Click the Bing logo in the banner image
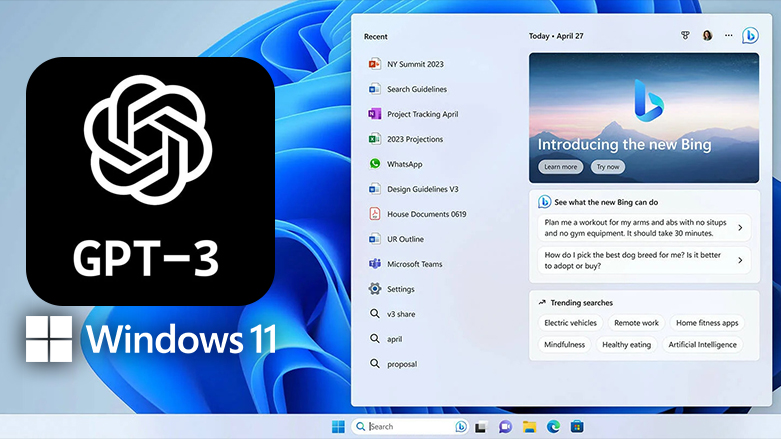This screenshot has height=439, width=781. coord(649,100)
